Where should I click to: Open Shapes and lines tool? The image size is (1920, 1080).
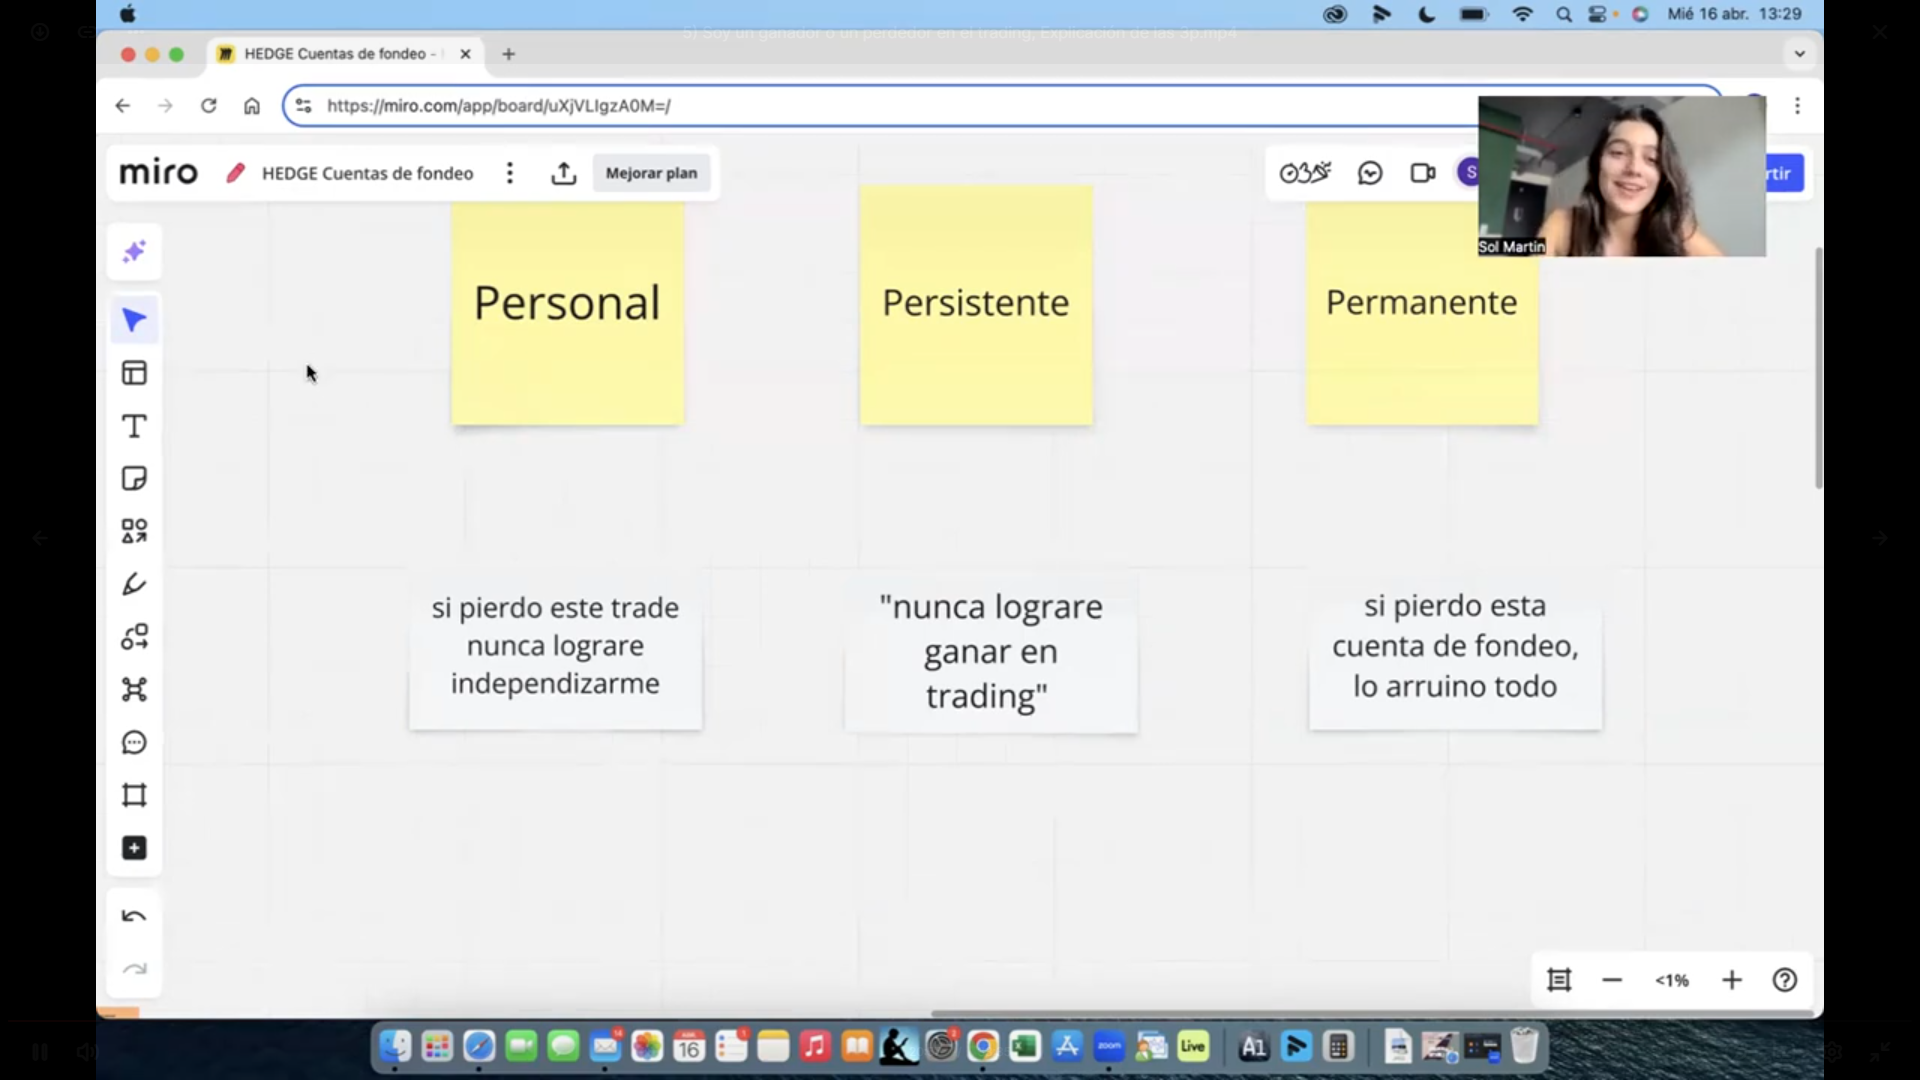coord(134,531)
